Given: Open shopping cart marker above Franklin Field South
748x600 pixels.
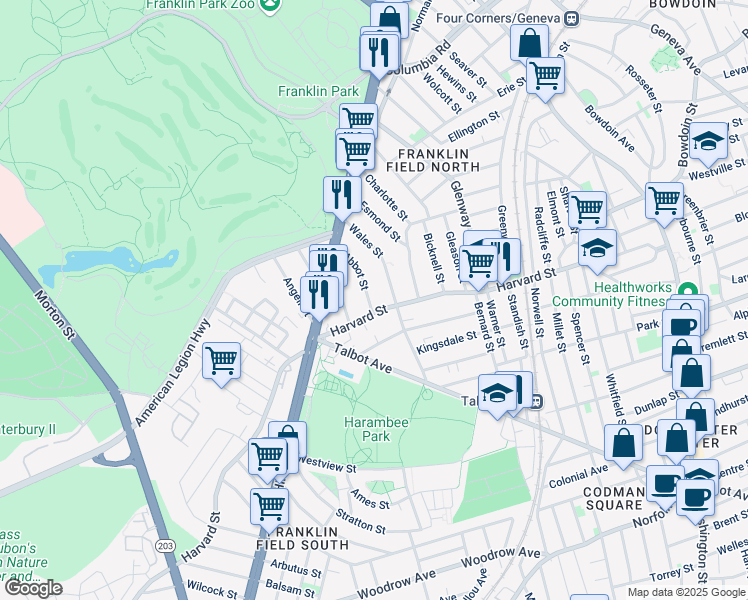Looking at the screenshot, I should pyautogui.click(x=270, y=507).
